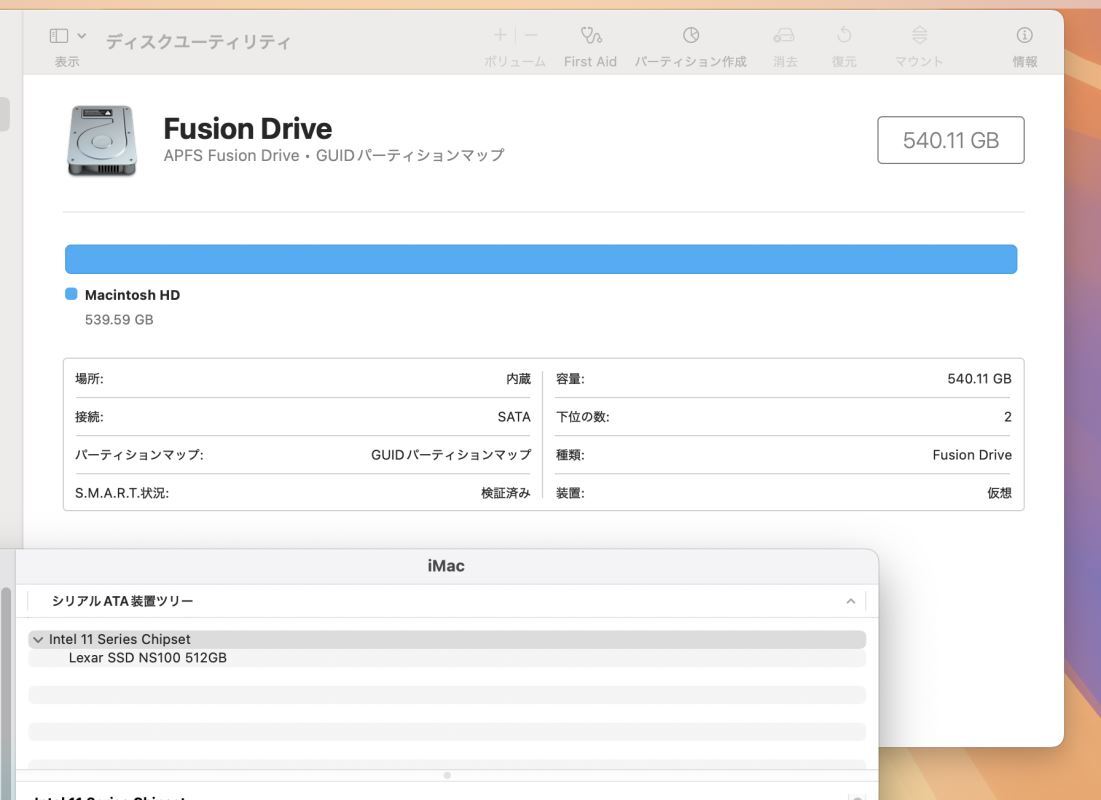Select Lexar SSD NS100 512GB entry
Image resolution: width=1101 pixels, height=800 pixels.
coord(147,658)
